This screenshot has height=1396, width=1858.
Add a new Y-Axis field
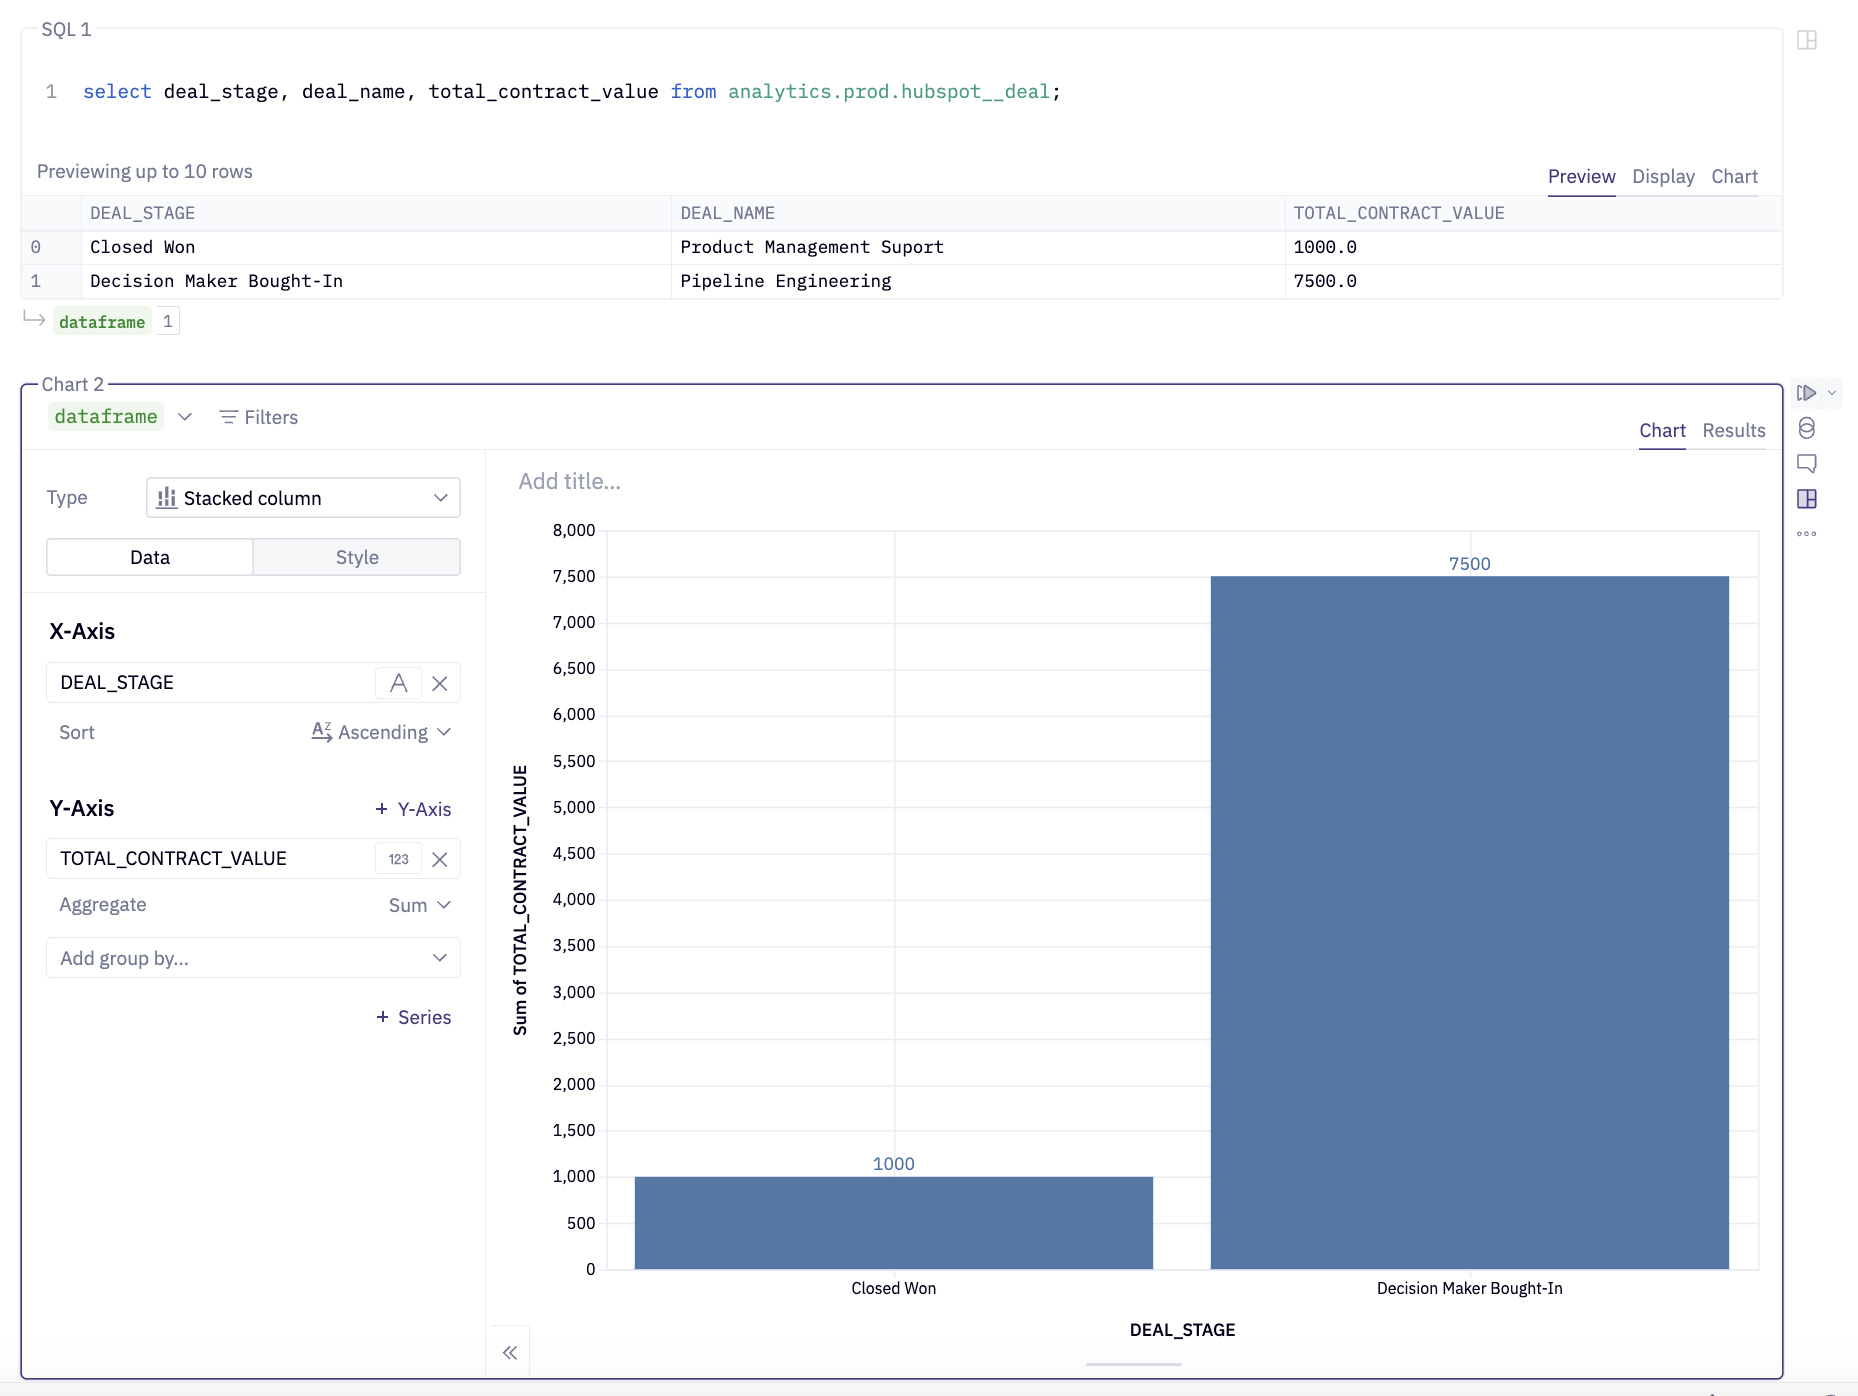tap(413, 808)
